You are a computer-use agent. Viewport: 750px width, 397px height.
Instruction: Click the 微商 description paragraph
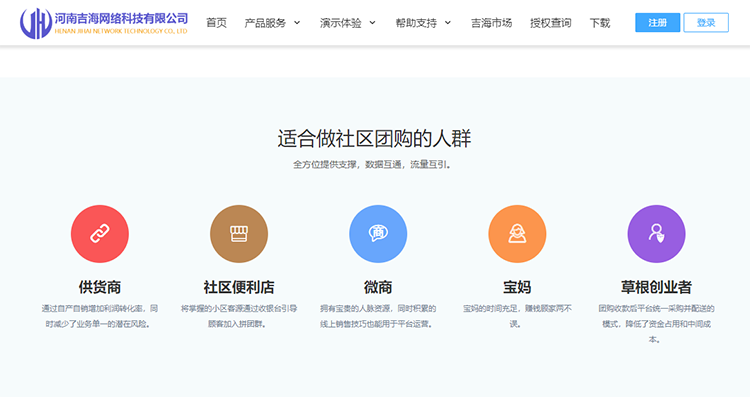click(x=378, y=316)
